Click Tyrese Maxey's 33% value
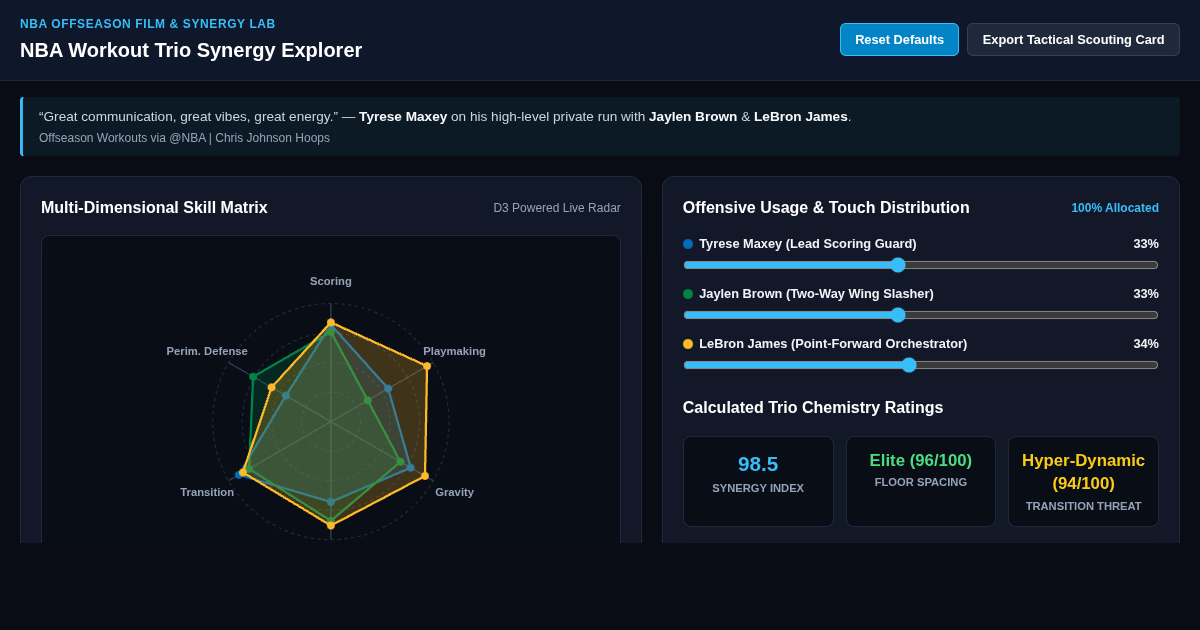The width and height of the screenshot is (1200, 630). [x=1146, y=244]
